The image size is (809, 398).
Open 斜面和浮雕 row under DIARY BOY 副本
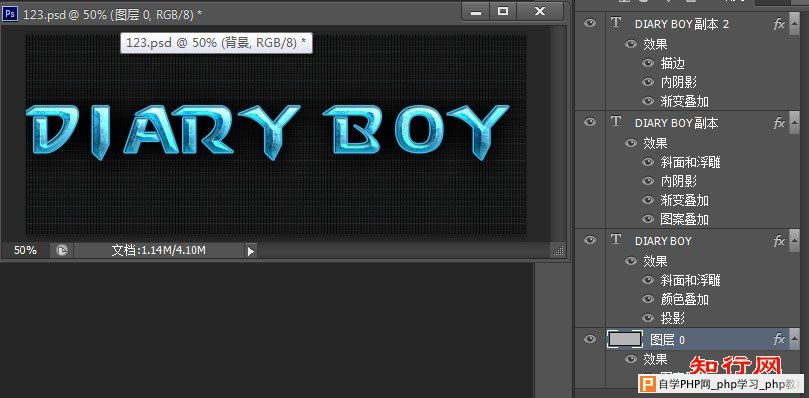coord(690,163)
